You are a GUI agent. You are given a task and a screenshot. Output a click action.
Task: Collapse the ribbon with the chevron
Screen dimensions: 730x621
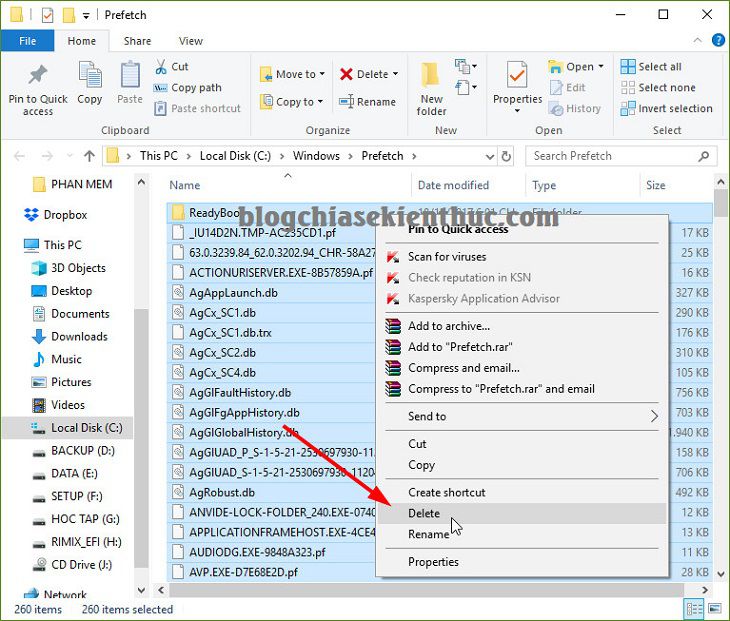[697, 40]
